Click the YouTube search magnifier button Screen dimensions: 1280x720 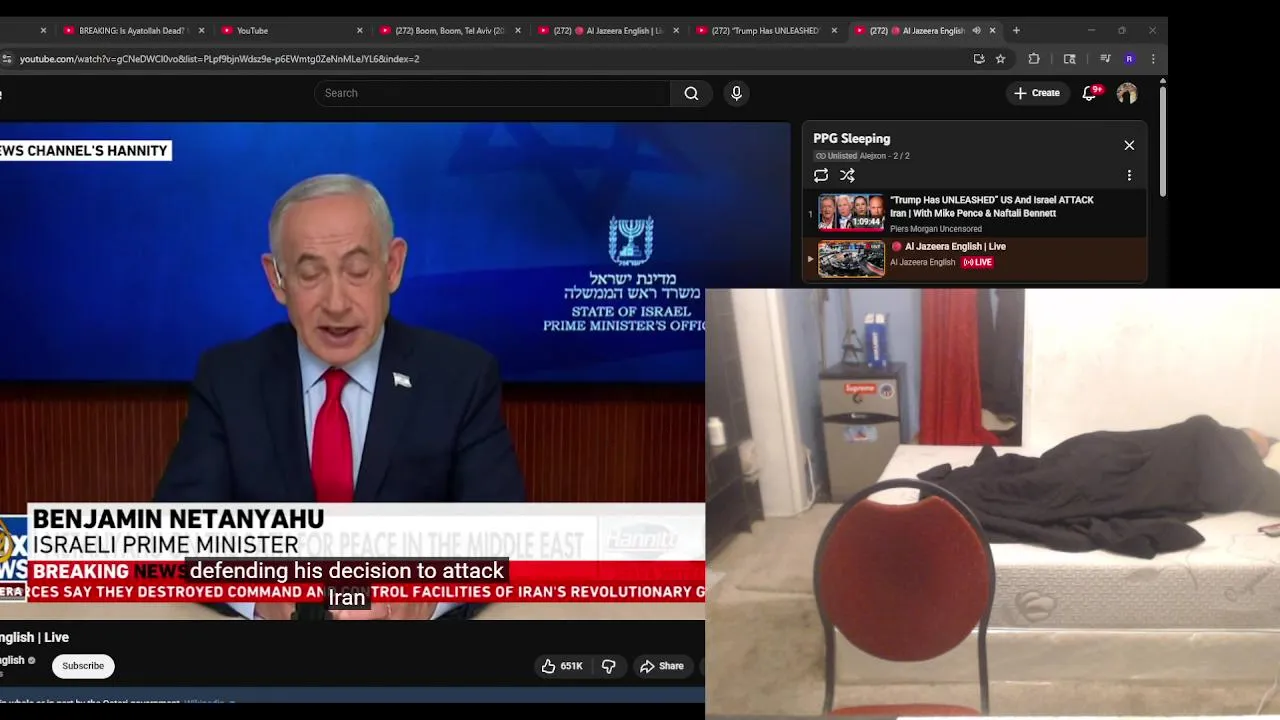691,93
